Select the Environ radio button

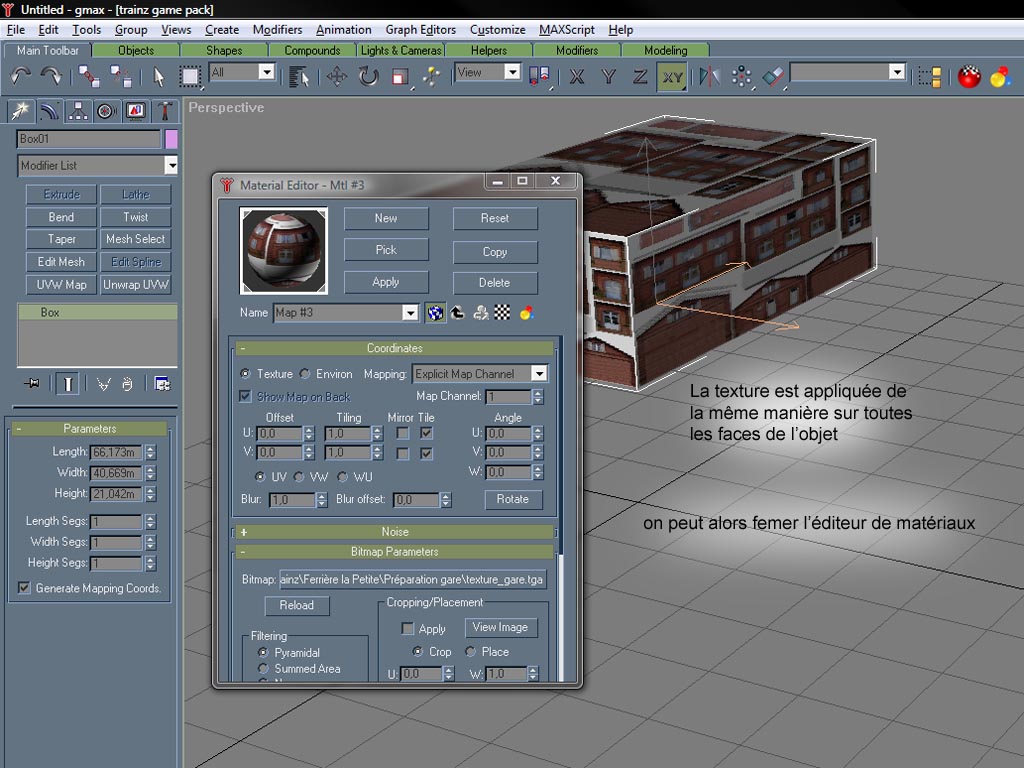[305, 374]
